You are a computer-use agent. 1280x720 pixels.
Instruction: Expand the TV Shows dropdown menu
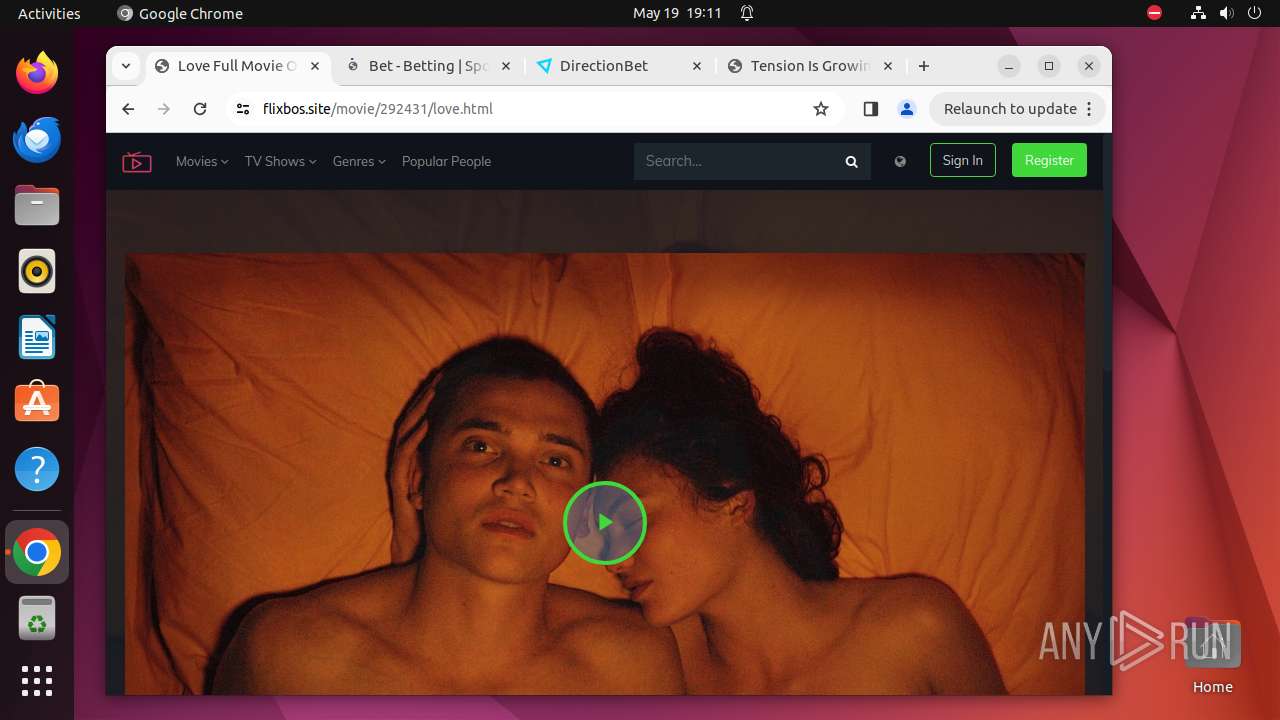point(280,161)
